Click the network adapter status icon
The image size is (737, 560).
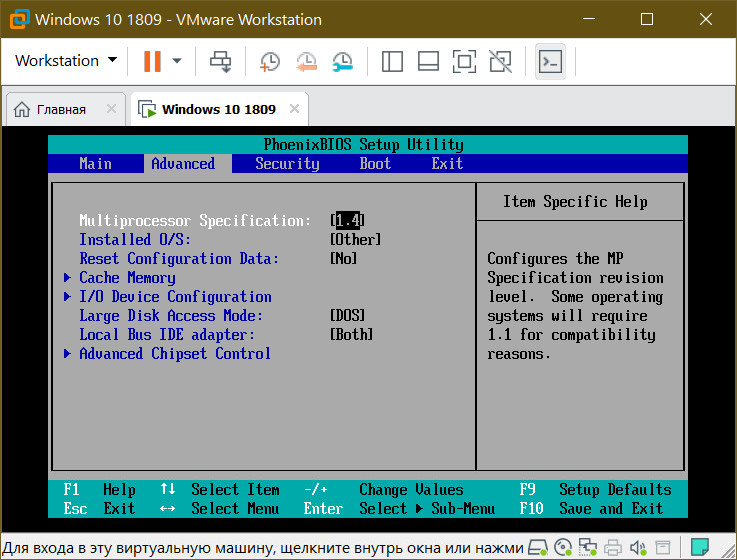(x=588, y=547)
